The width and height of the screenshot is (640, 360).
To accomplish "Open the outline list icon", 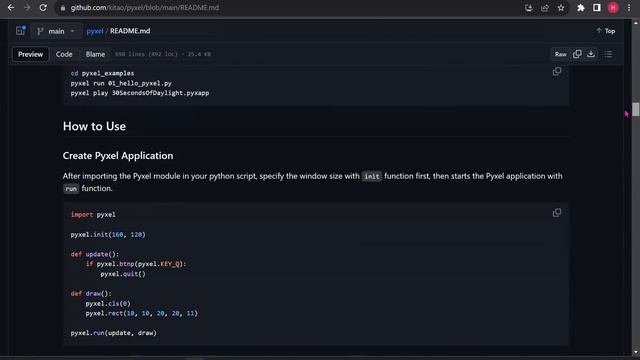I will pos(608,54).
